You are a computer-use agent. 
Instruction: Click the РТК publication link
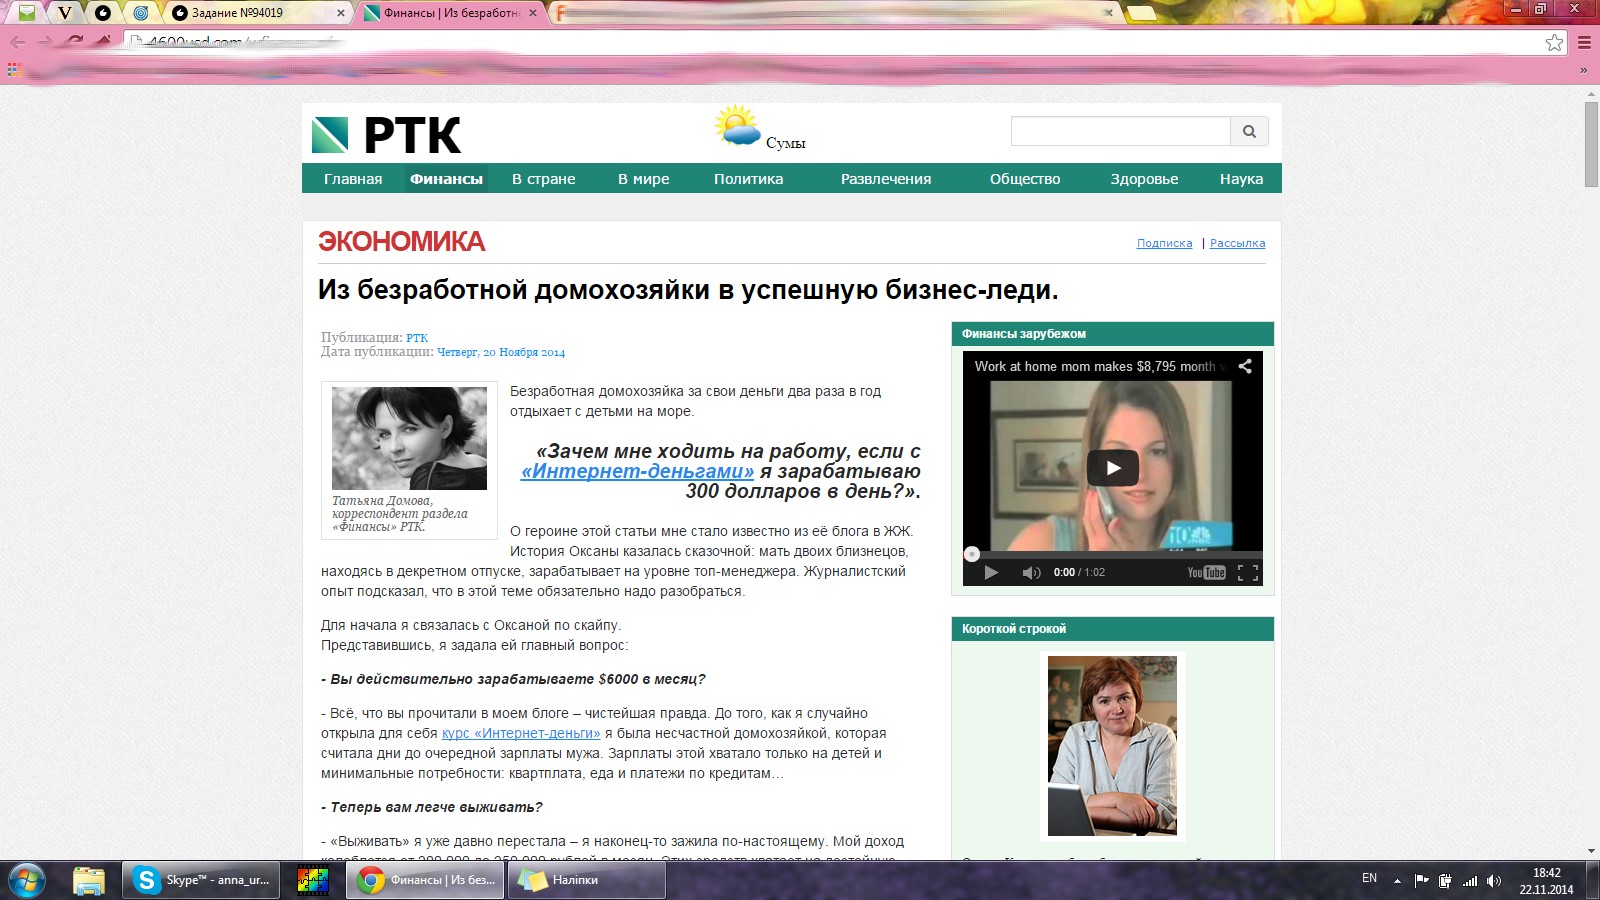tap(417, 338)
